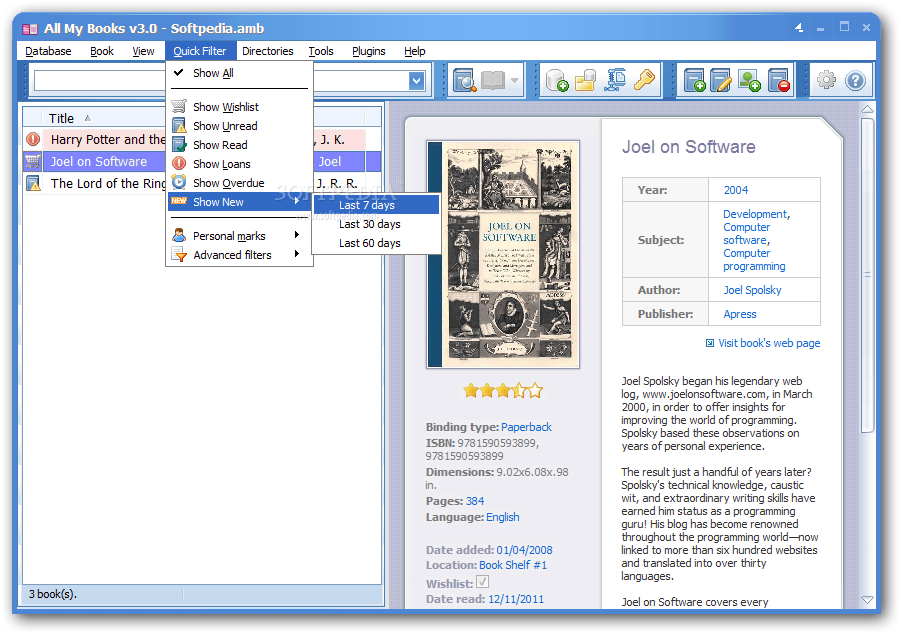Viewport: 901px width, 634px height.
Task: Open the Plugins menu
Action: point(368,51)
